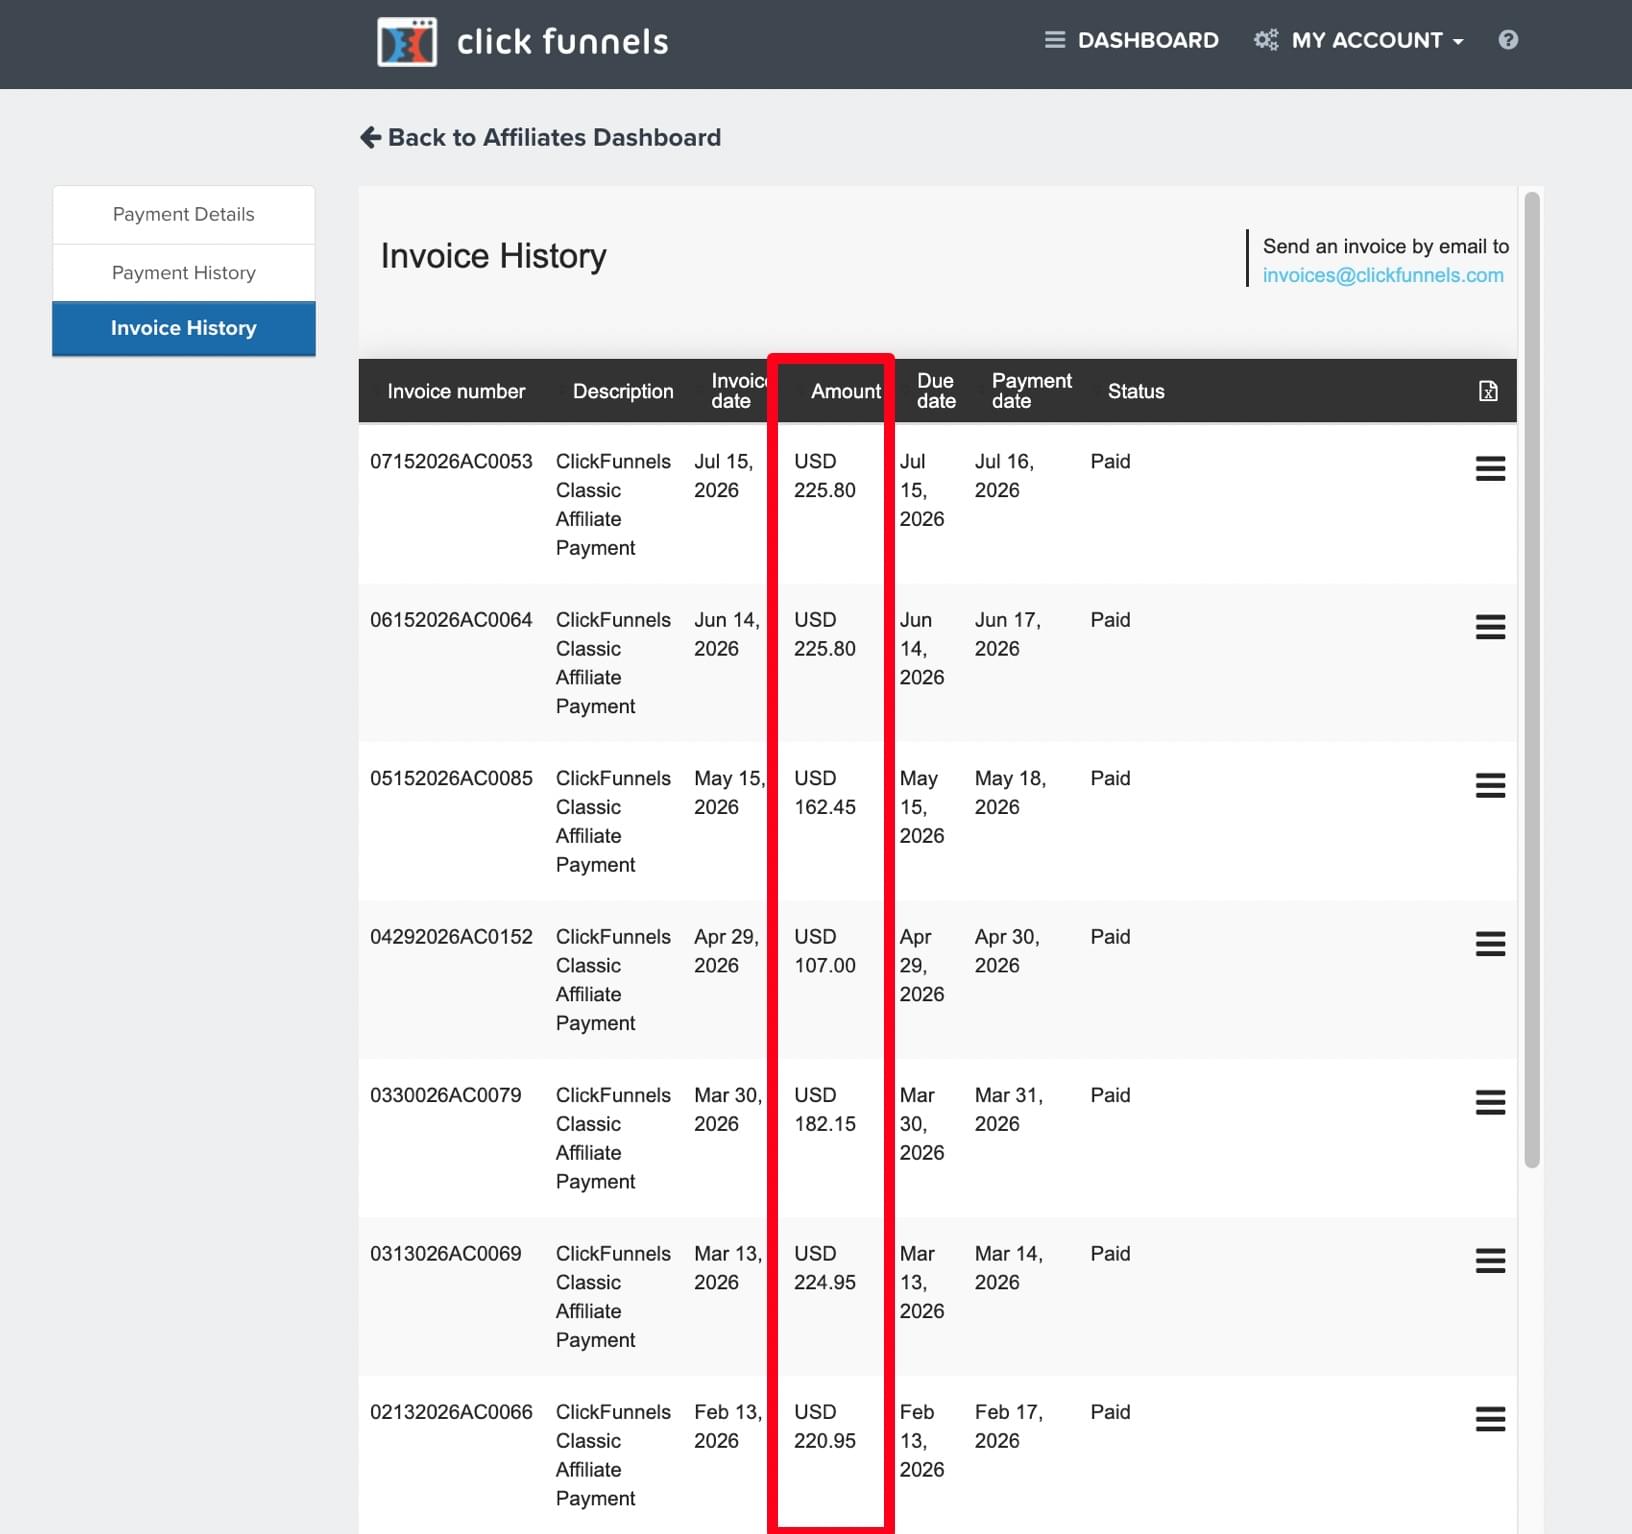This screenshot has width=1632, height=1534.
Task: Click the USD 162.45 amount
Action: click(825, 792)
